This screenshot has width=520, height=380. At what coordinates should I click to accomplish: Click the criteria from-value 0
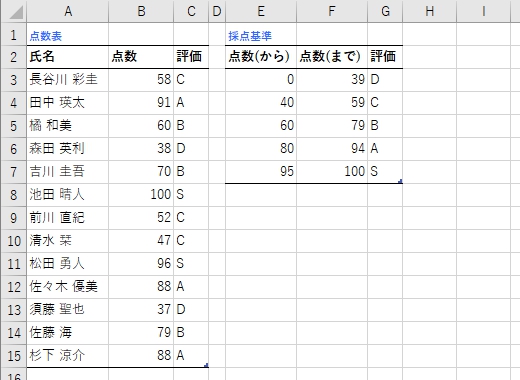261,80
